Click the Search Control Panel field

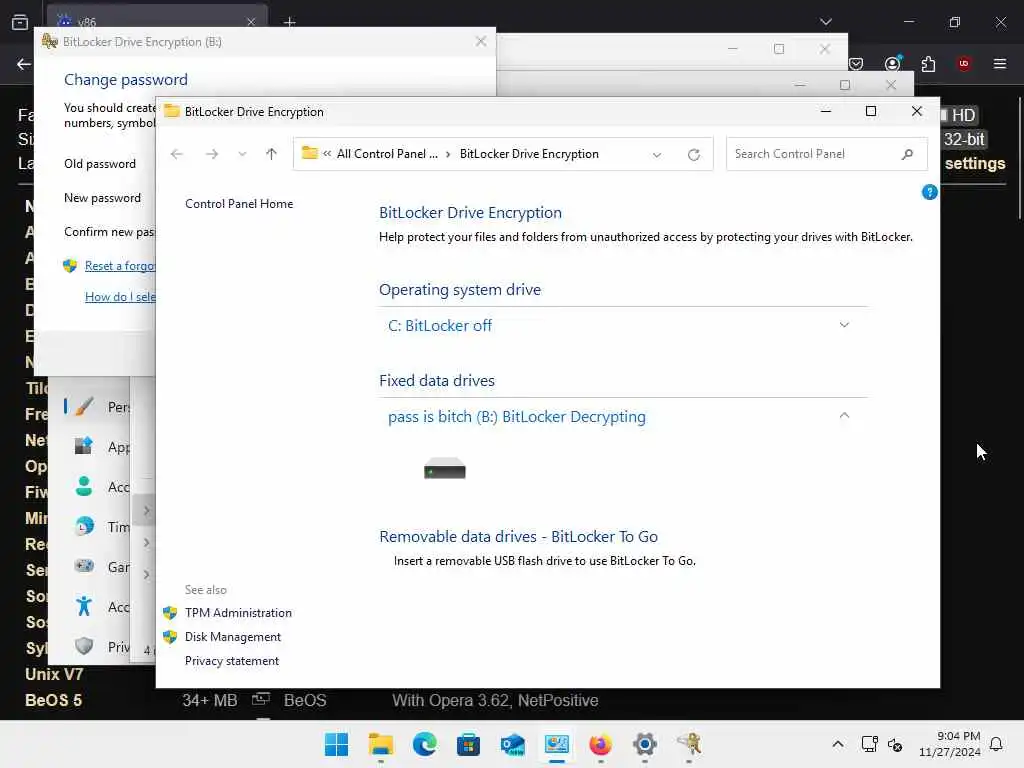pos(826,154)
